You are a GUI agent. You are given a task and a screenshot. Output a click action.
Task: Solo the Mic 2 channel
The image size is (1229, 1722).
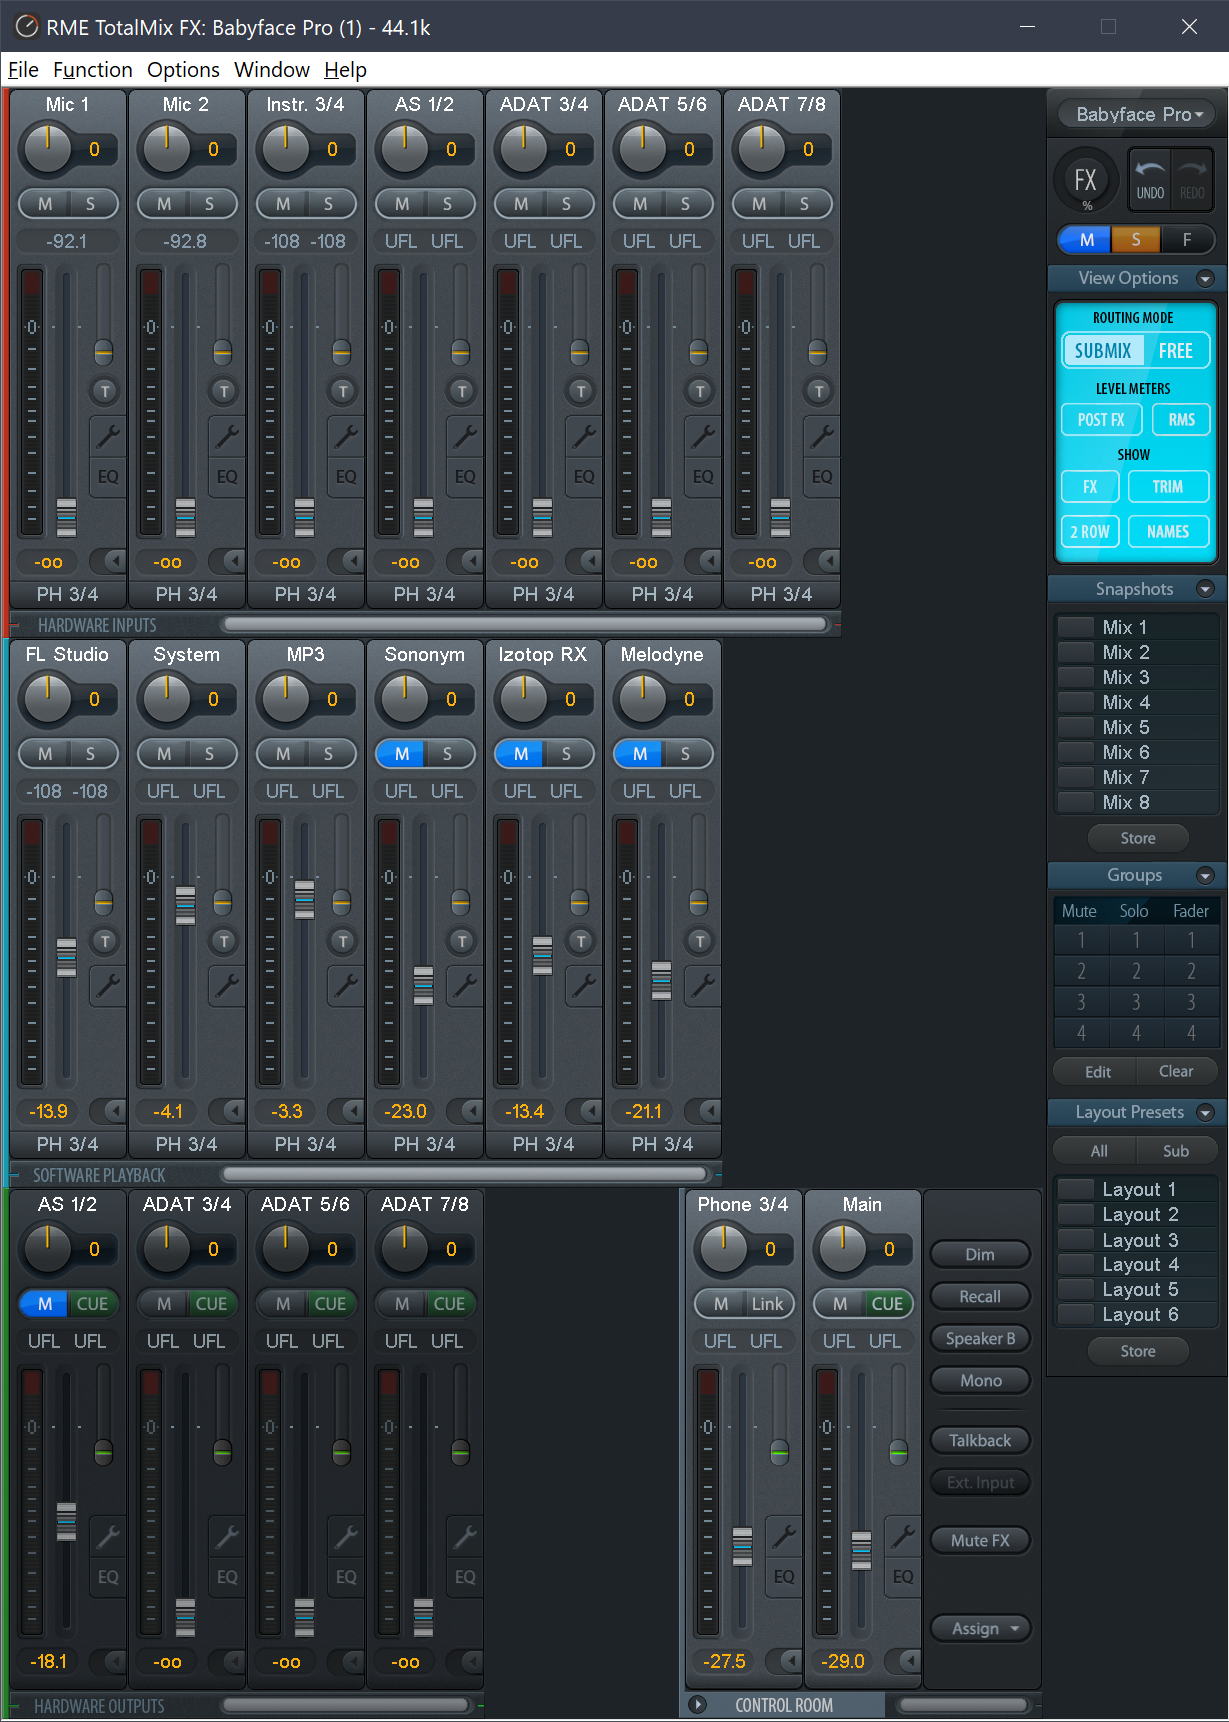[209, 204]
